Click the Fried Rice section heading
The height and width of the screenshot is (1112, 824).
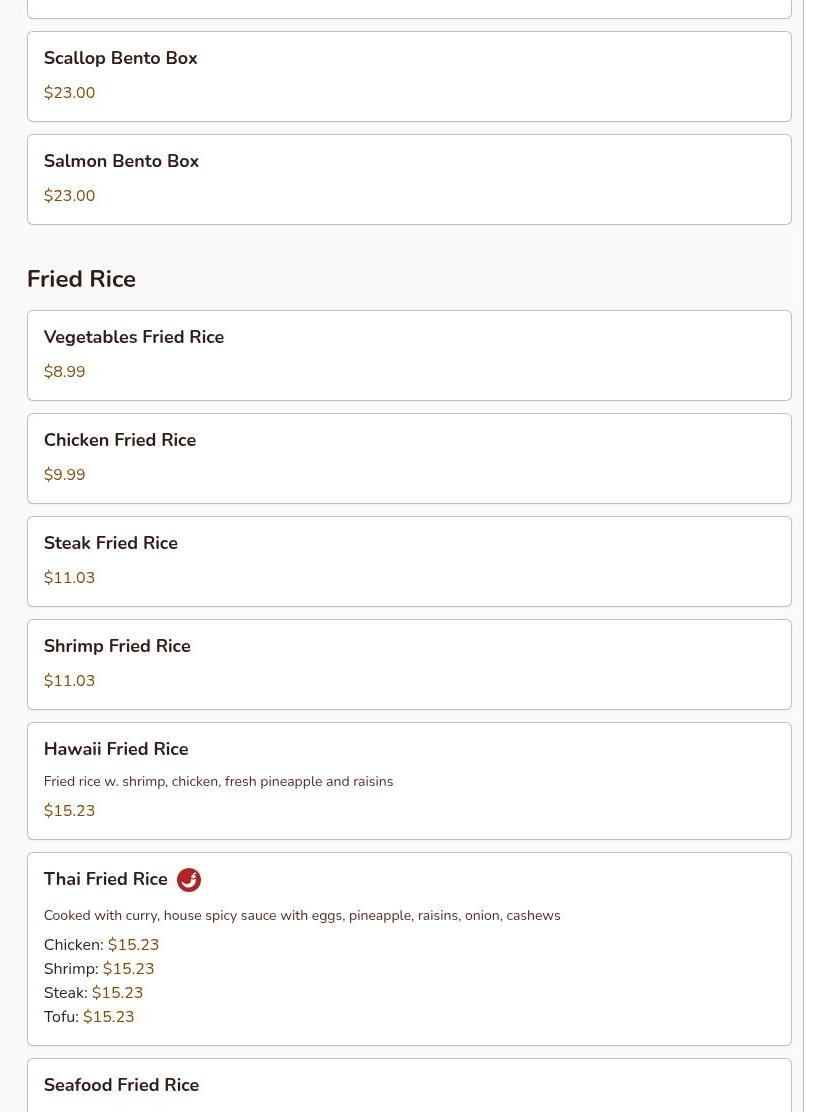[81, 279]
